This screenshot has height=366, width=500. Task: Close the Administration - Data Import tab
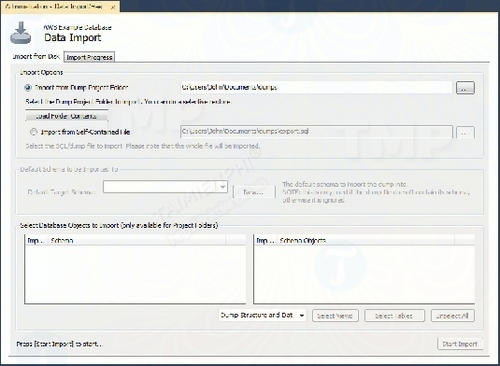click(113, 7)
